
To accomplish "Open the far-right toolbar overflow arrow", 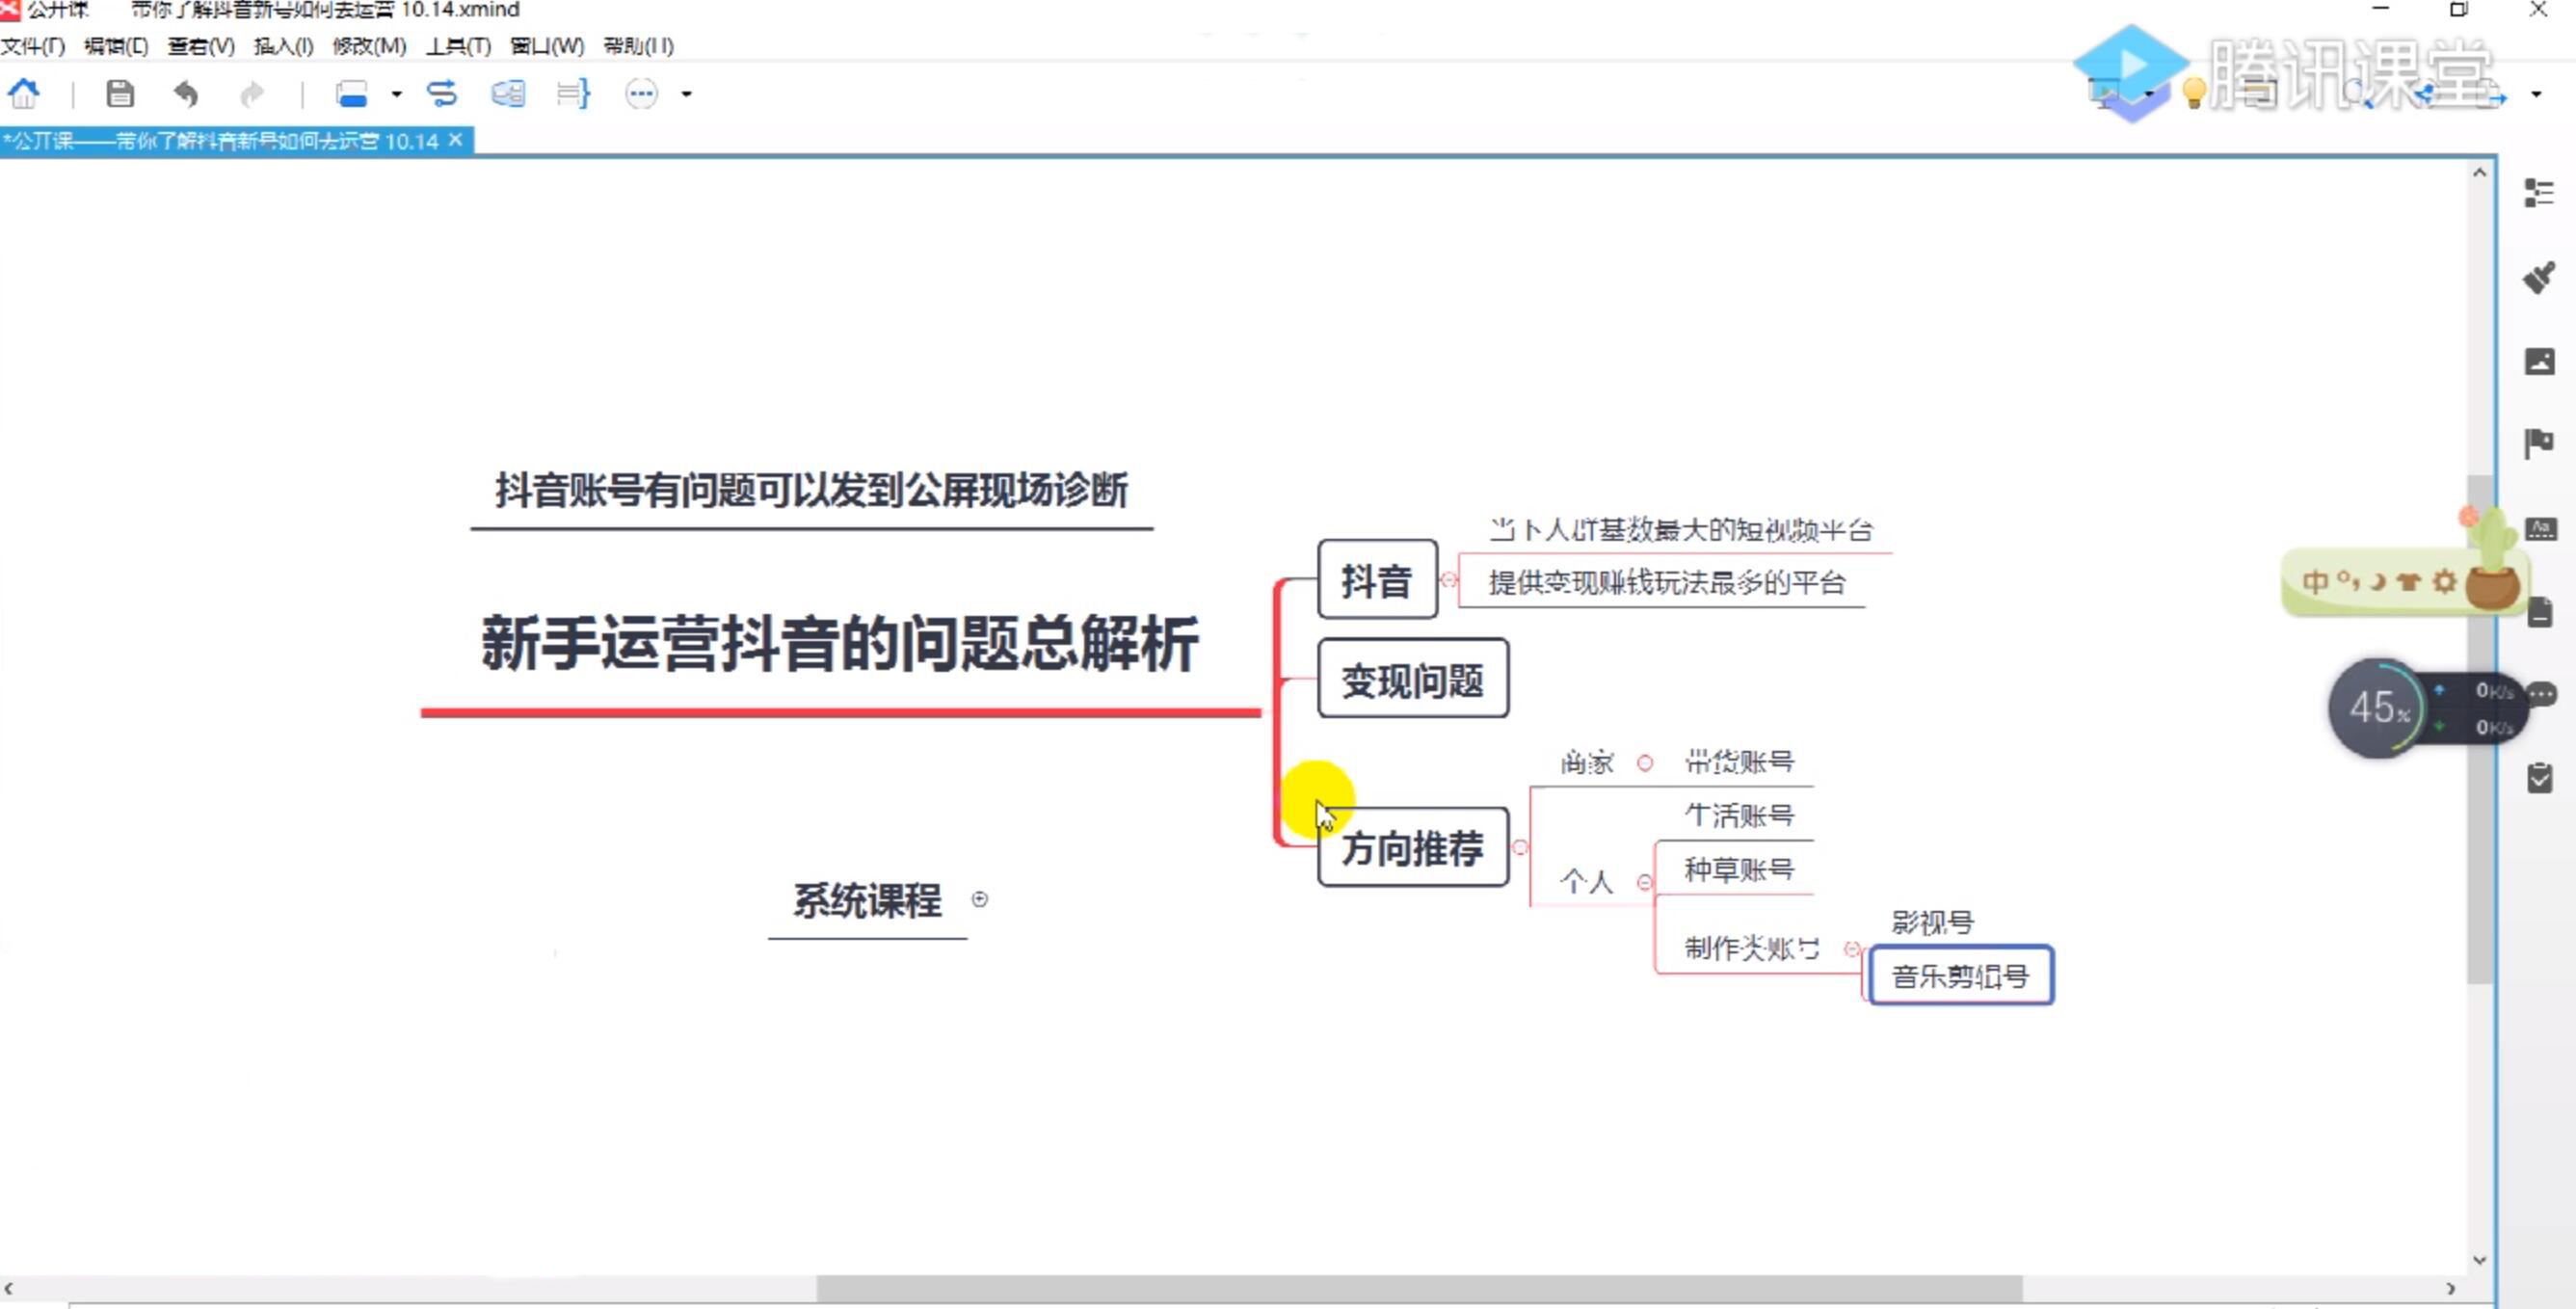I will (2535, 94).
